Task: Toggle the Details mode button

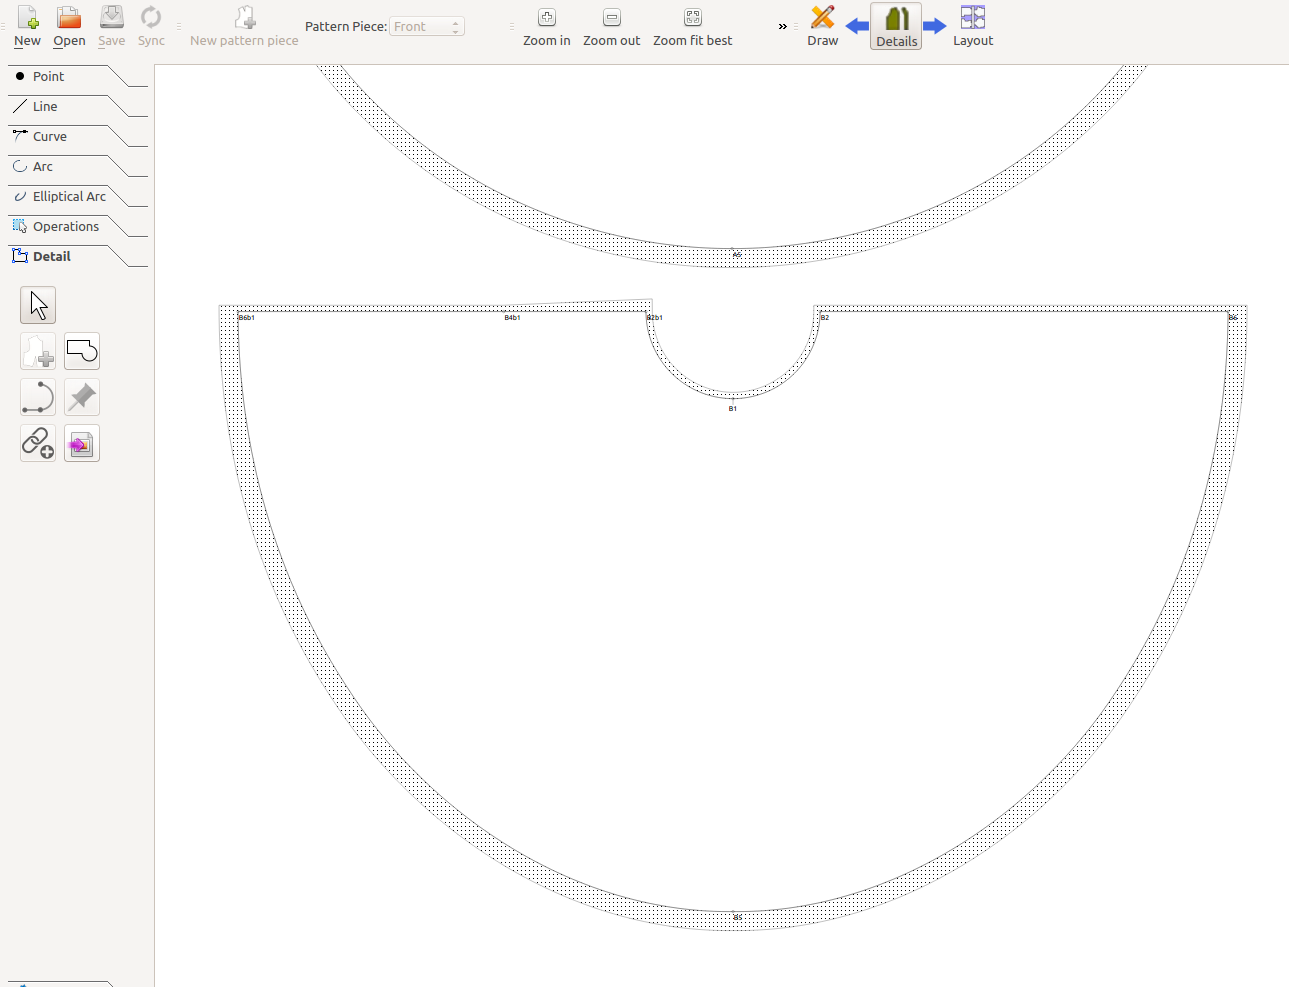Action: (896, 27)
